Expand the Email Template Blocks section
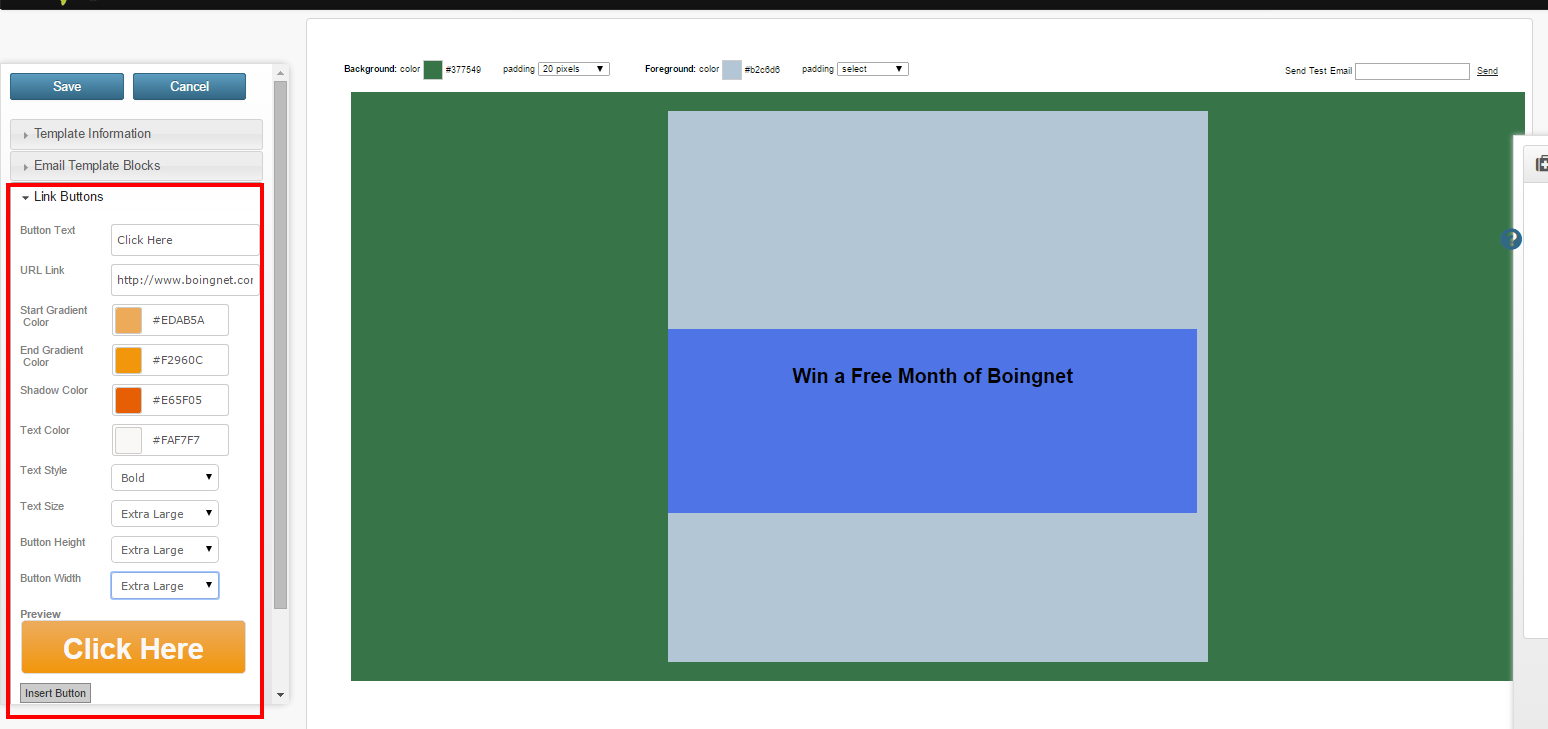This screenshot has width=1548, height=729. coord(136,166)
